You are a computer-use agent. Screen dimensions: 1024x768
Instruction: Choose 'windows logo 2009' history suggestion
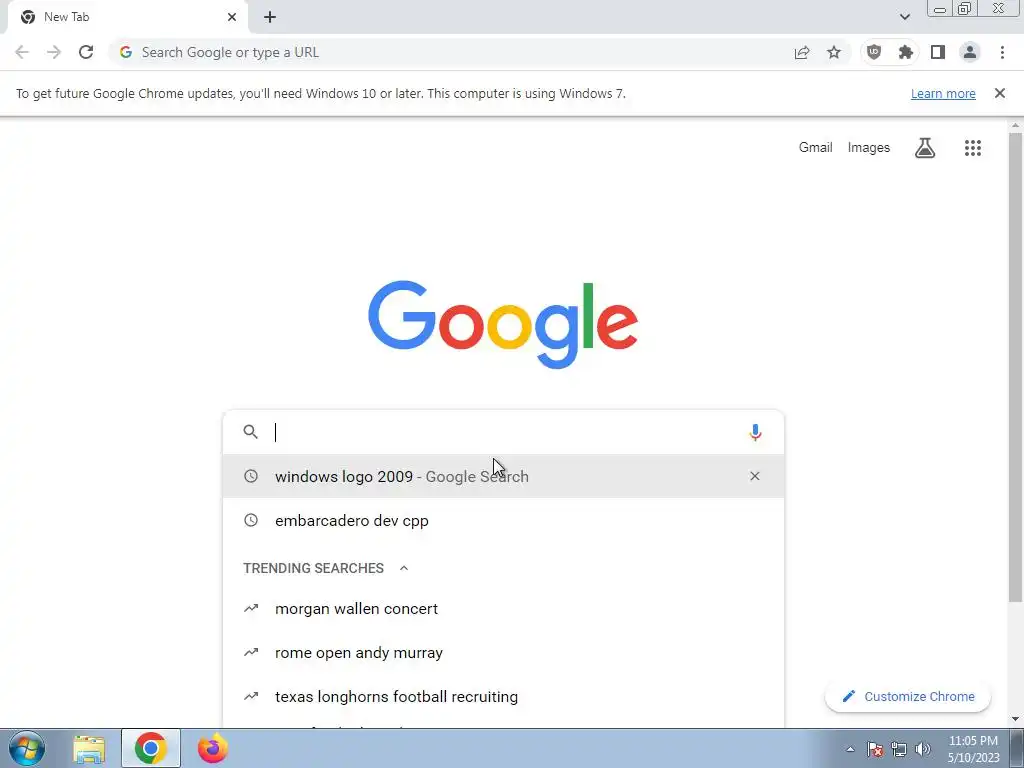pyautogui.click(x=504, y=476)
